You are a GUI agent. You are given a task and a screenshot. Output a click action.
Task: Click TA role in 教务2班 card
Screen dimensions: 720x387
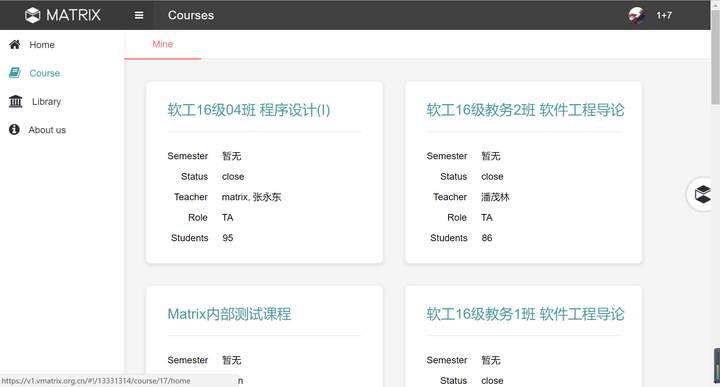(487, 218)
